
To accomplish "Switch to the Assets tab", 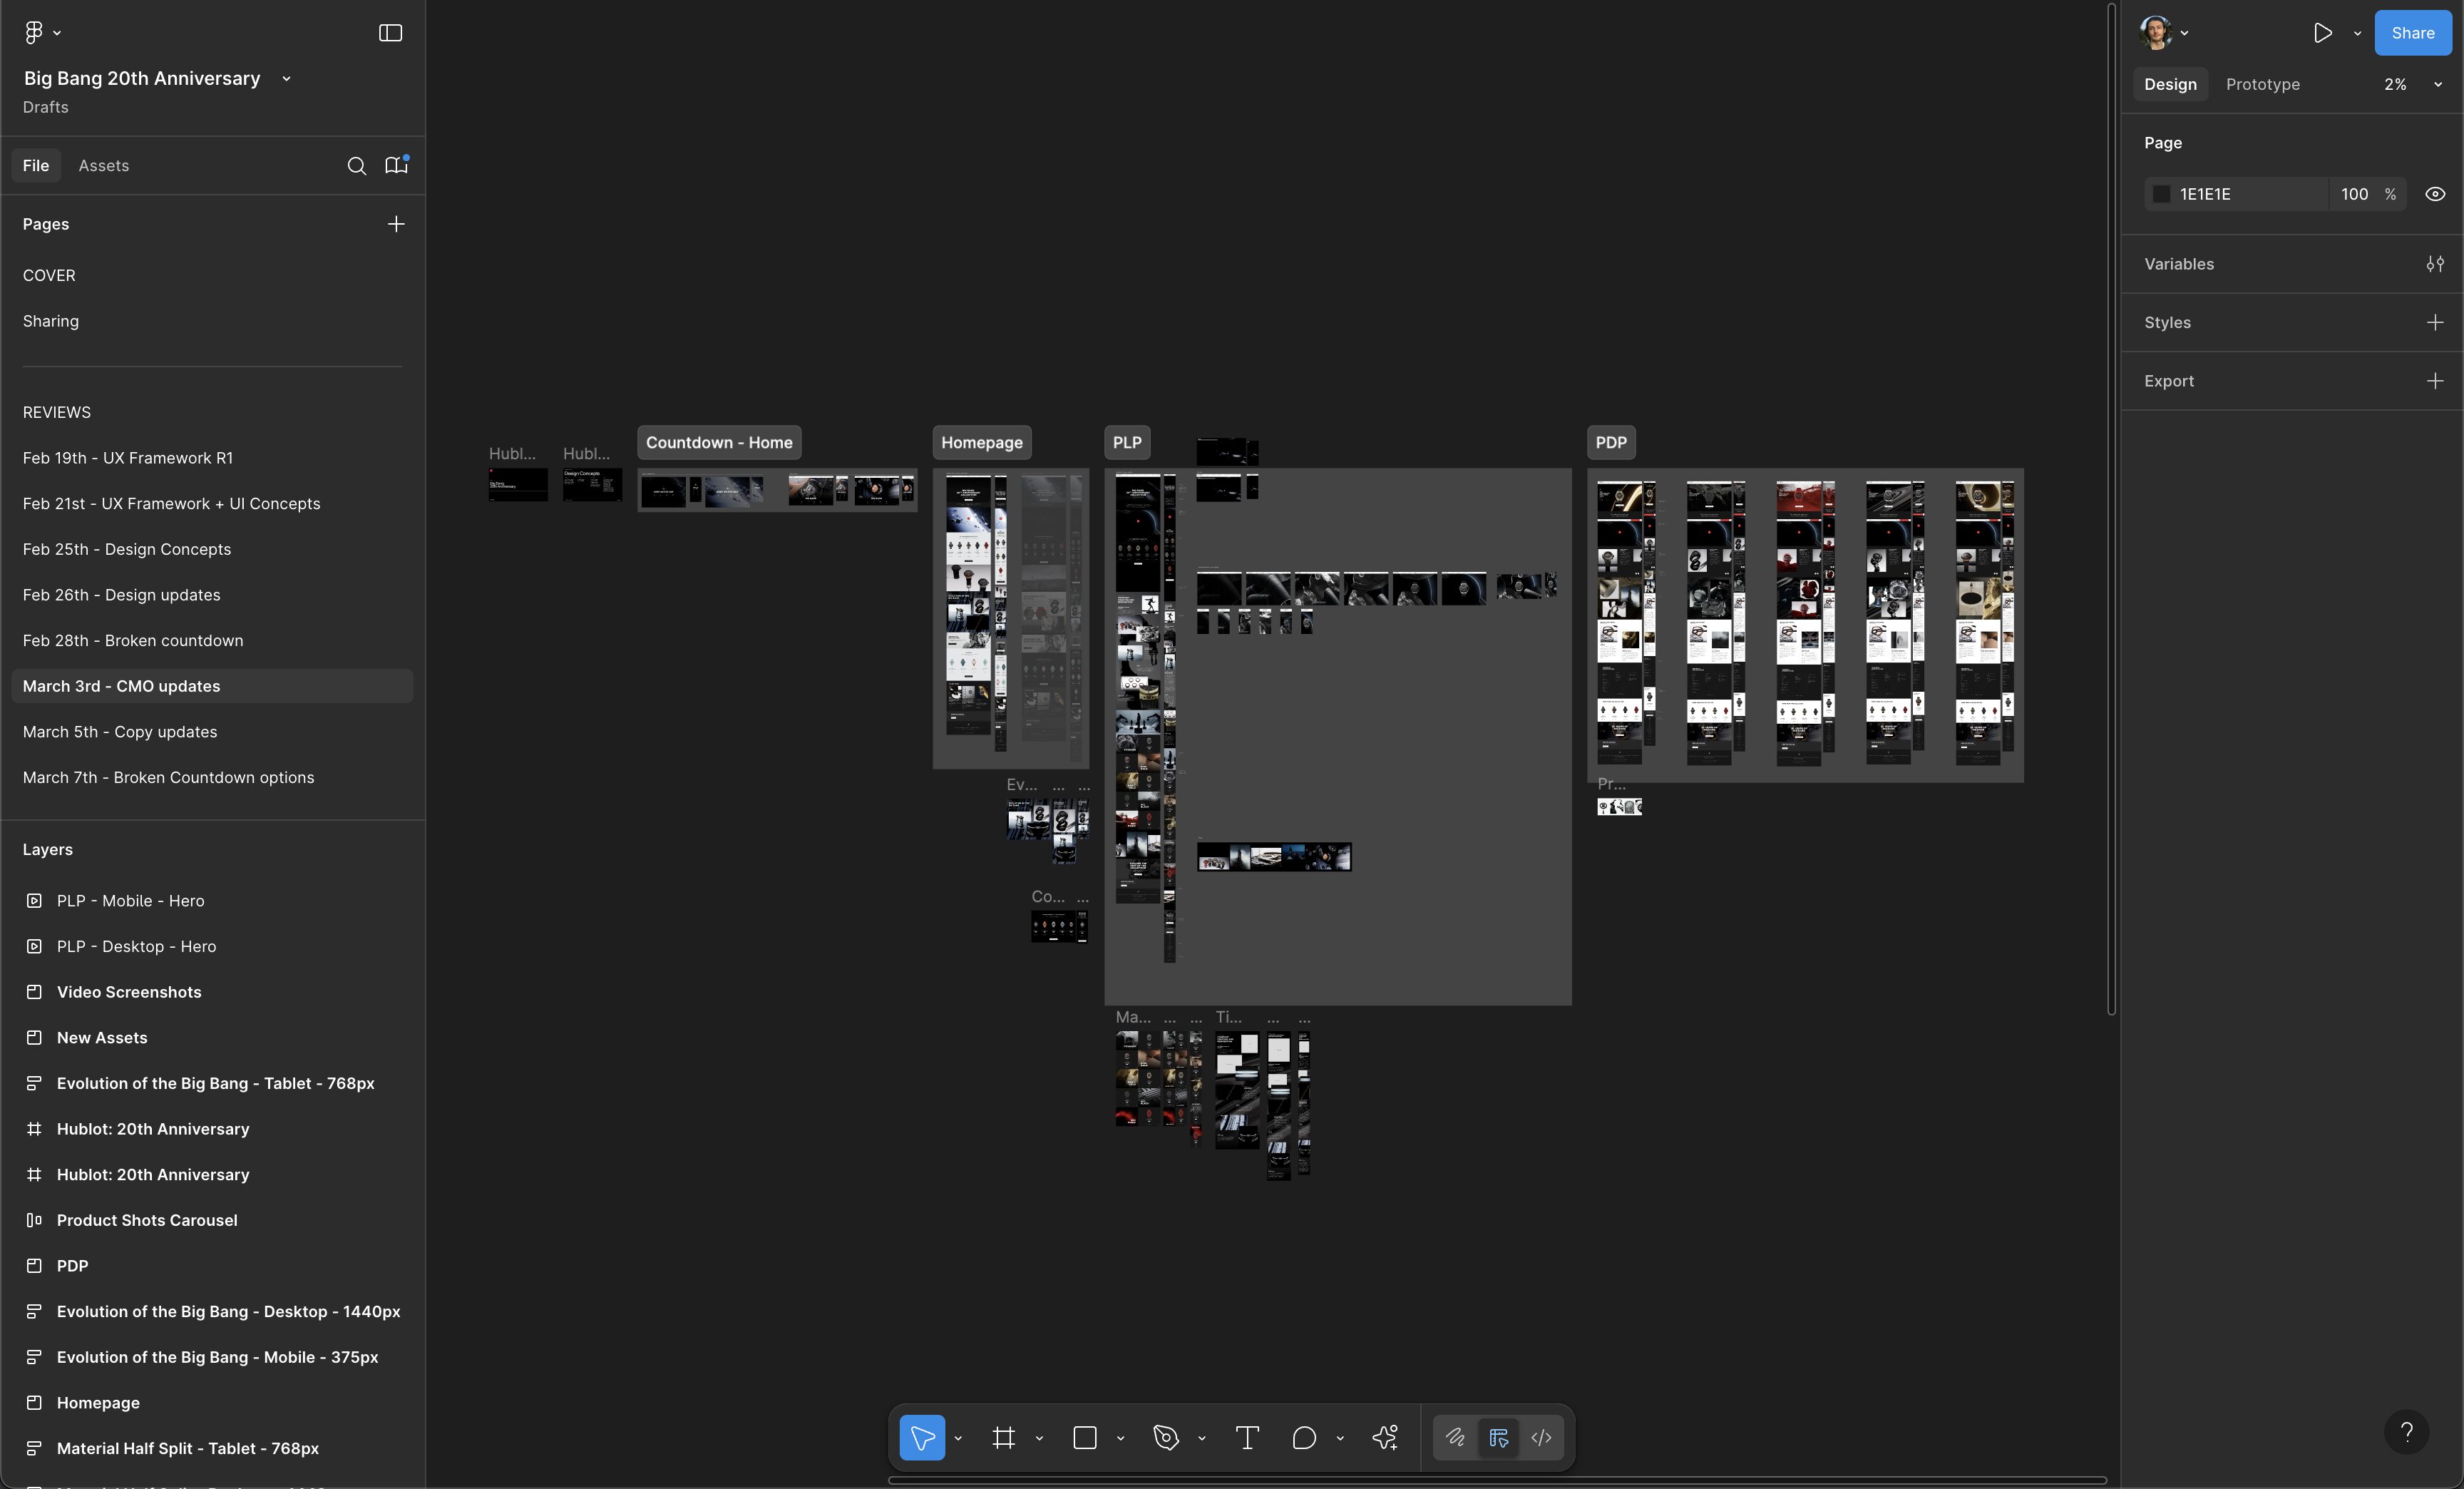I will (103, 166).
